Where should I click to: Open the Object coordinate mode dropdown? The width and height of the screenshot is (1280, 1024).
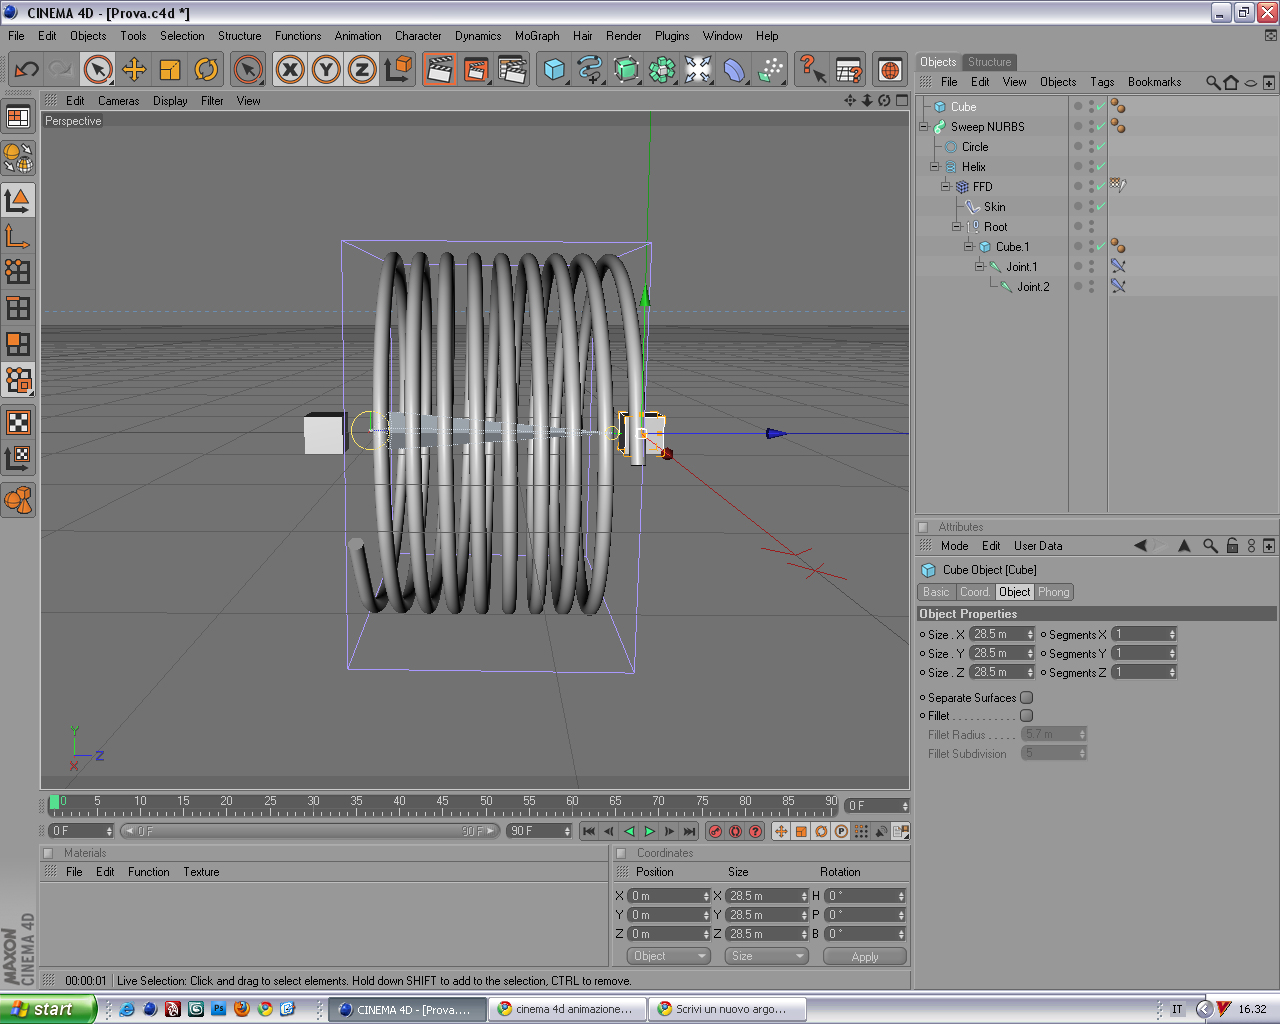pos(669,956)
